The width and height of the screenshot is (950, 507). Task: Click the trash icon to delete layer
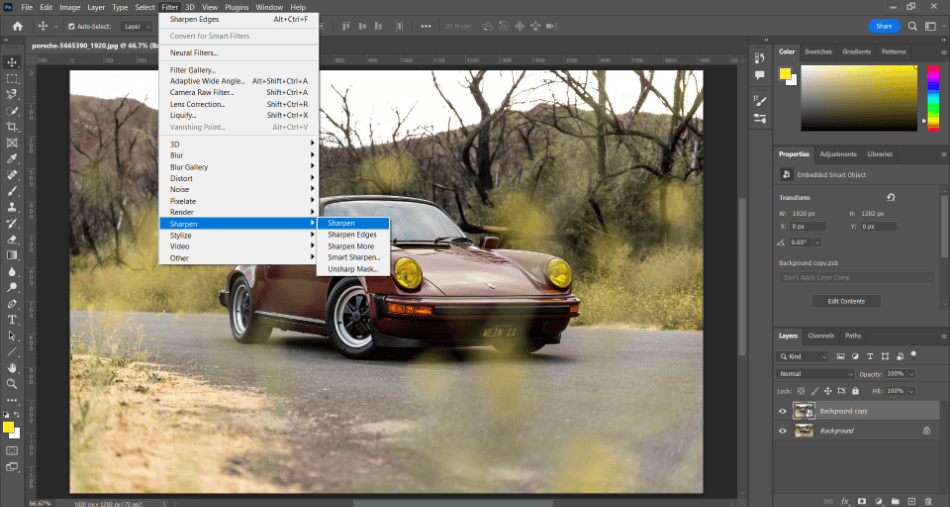click(929, 501)
